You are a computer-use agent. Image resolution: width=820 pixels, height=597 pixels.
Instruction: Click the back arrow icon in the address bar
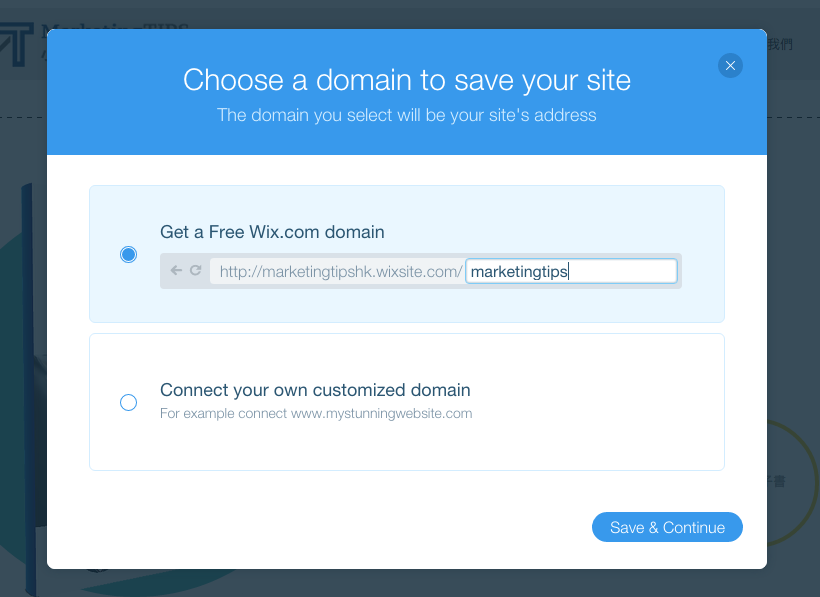176,270
